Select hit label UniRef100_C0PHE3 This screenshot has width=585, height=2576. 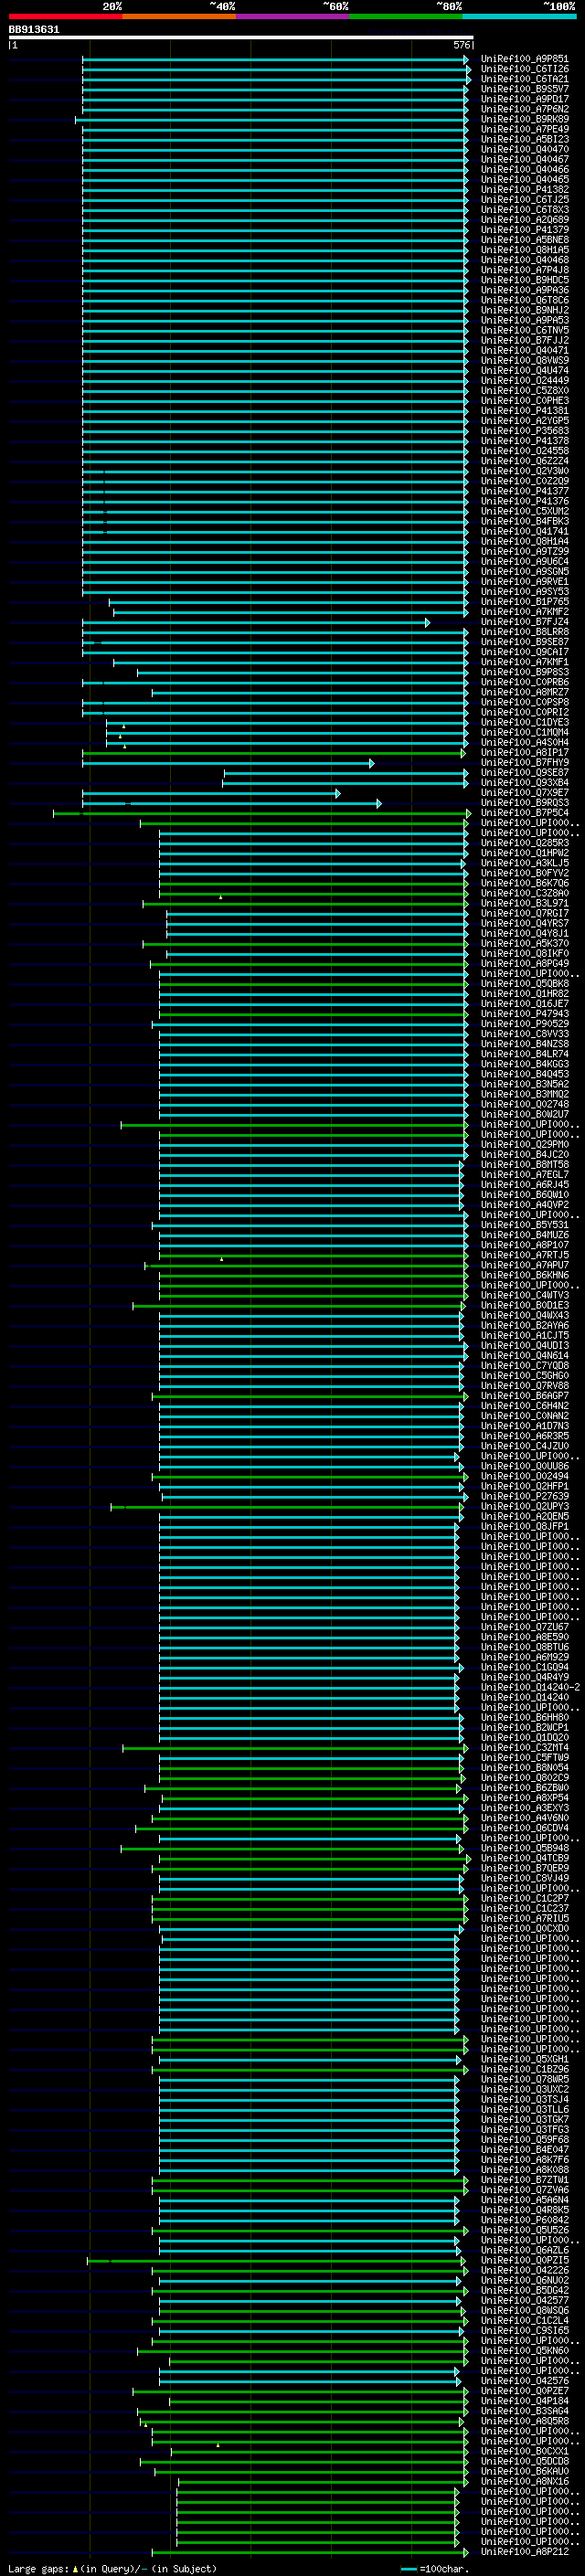tap(524, 400)
